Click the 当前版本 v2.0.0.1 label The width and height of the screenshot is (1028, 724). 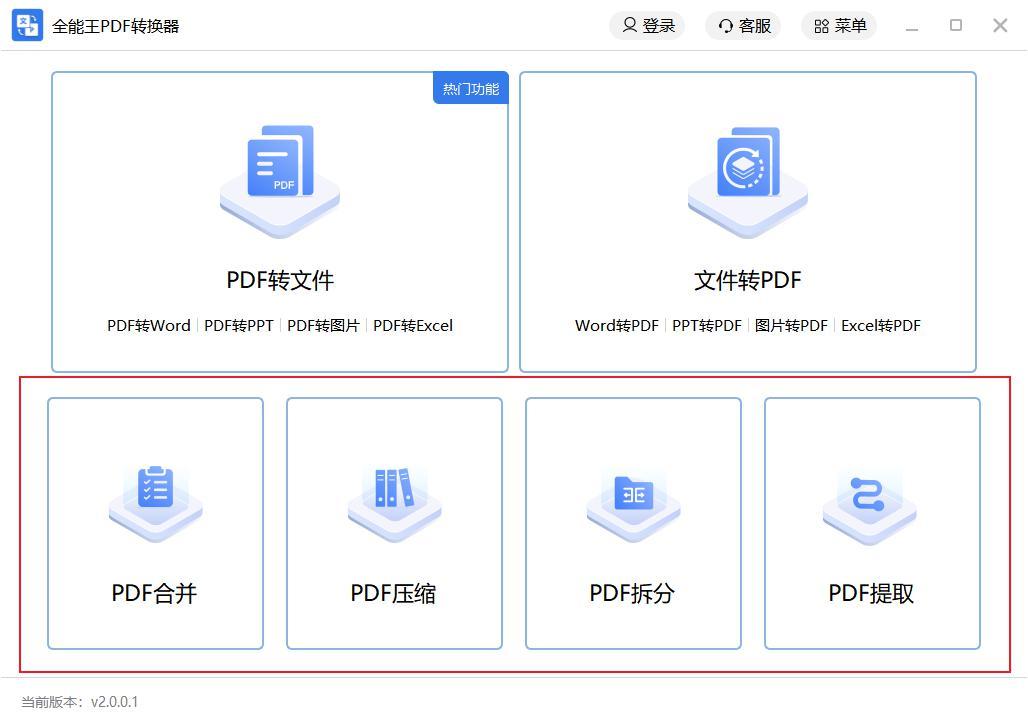tap(79, 702)
